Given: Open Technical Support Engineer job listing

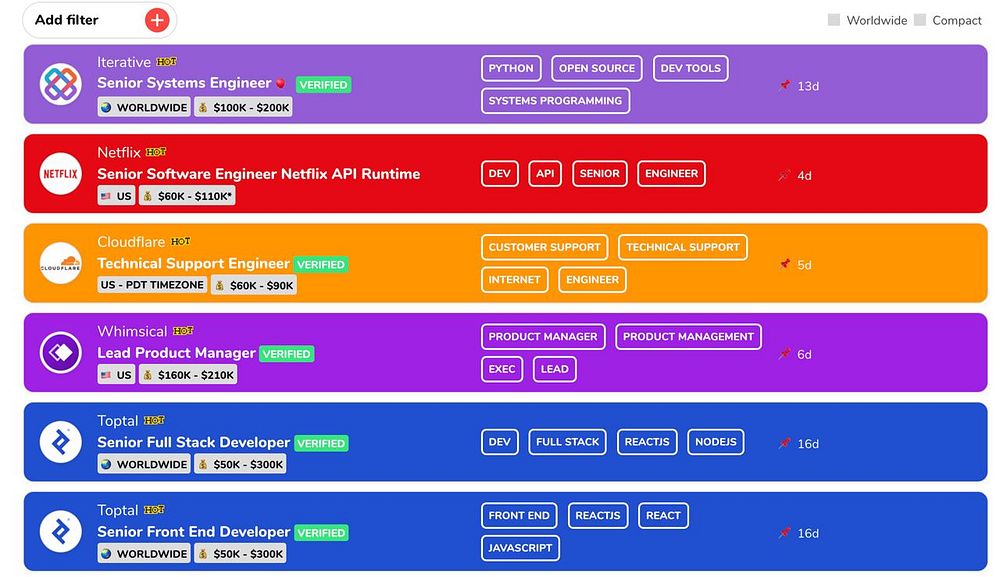Looking at the screenshot, I should tap(193, 263).
